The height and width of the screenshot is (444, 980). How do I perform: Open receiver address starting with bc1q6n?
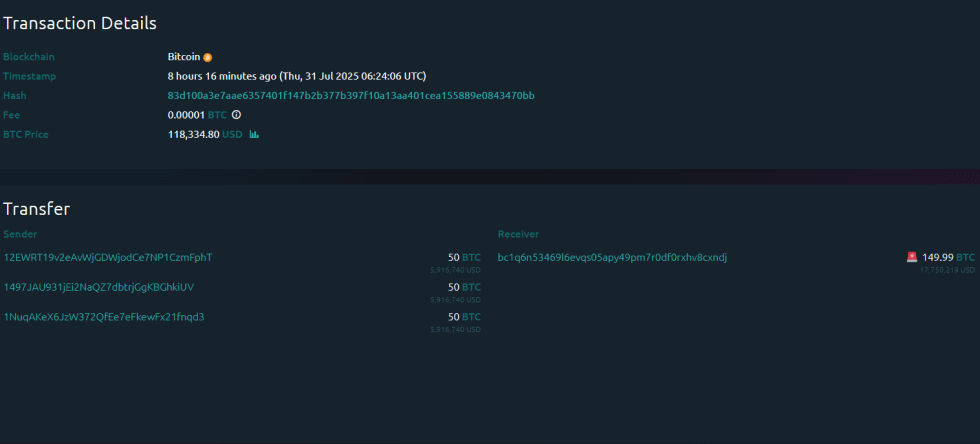[x=612, y=258]
